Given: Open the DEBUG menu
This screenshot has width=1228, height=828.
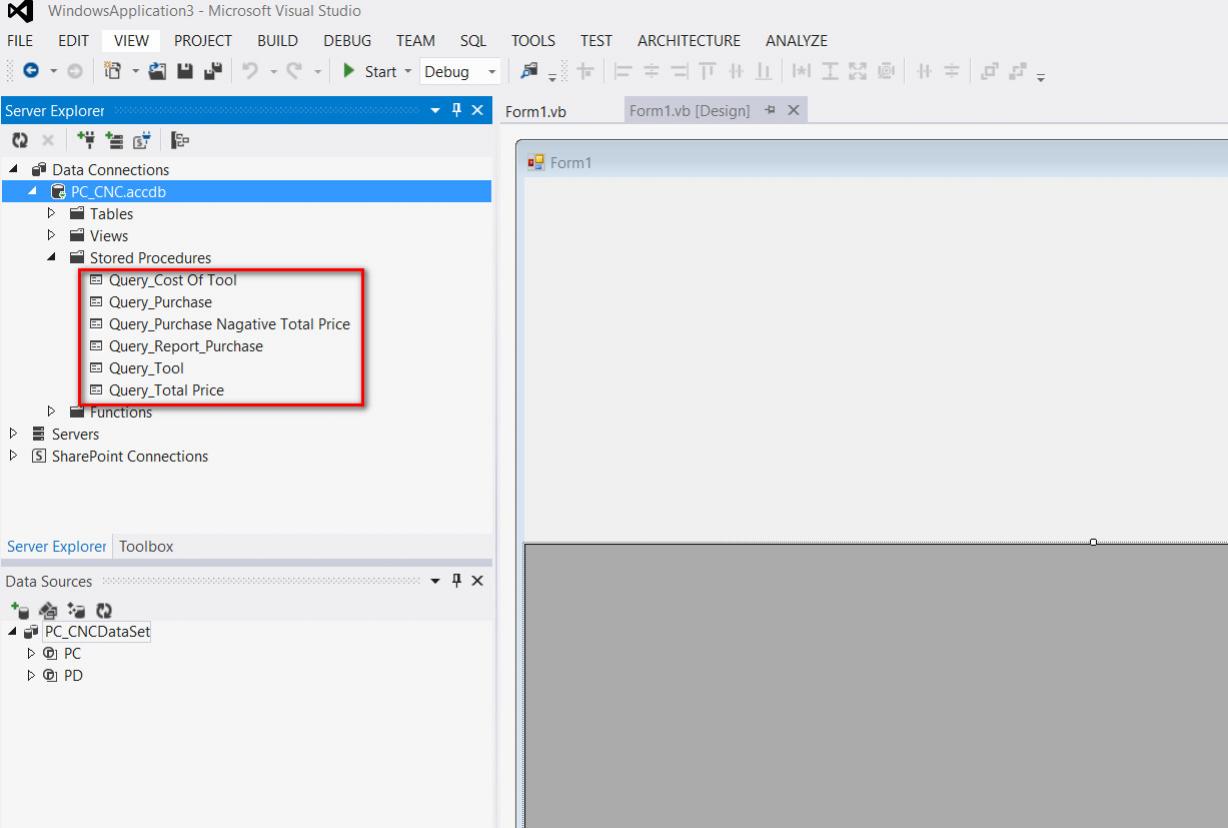Looking at the screenshot, I should coord(347,41).
